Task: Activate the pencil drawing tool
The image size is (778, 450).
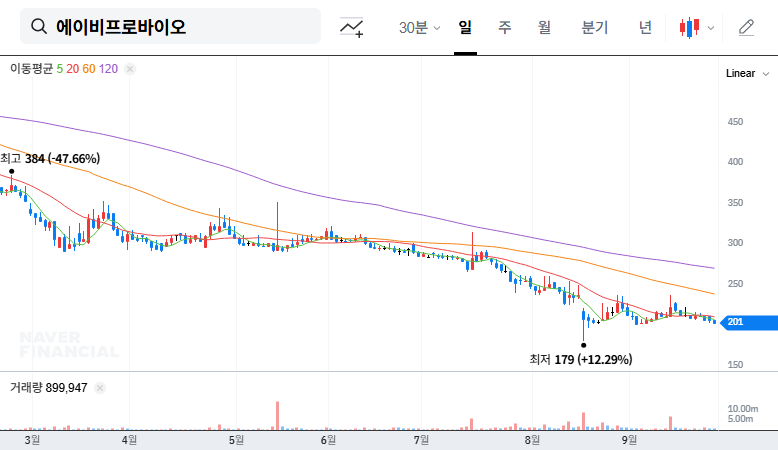Action: coord(746,27)
